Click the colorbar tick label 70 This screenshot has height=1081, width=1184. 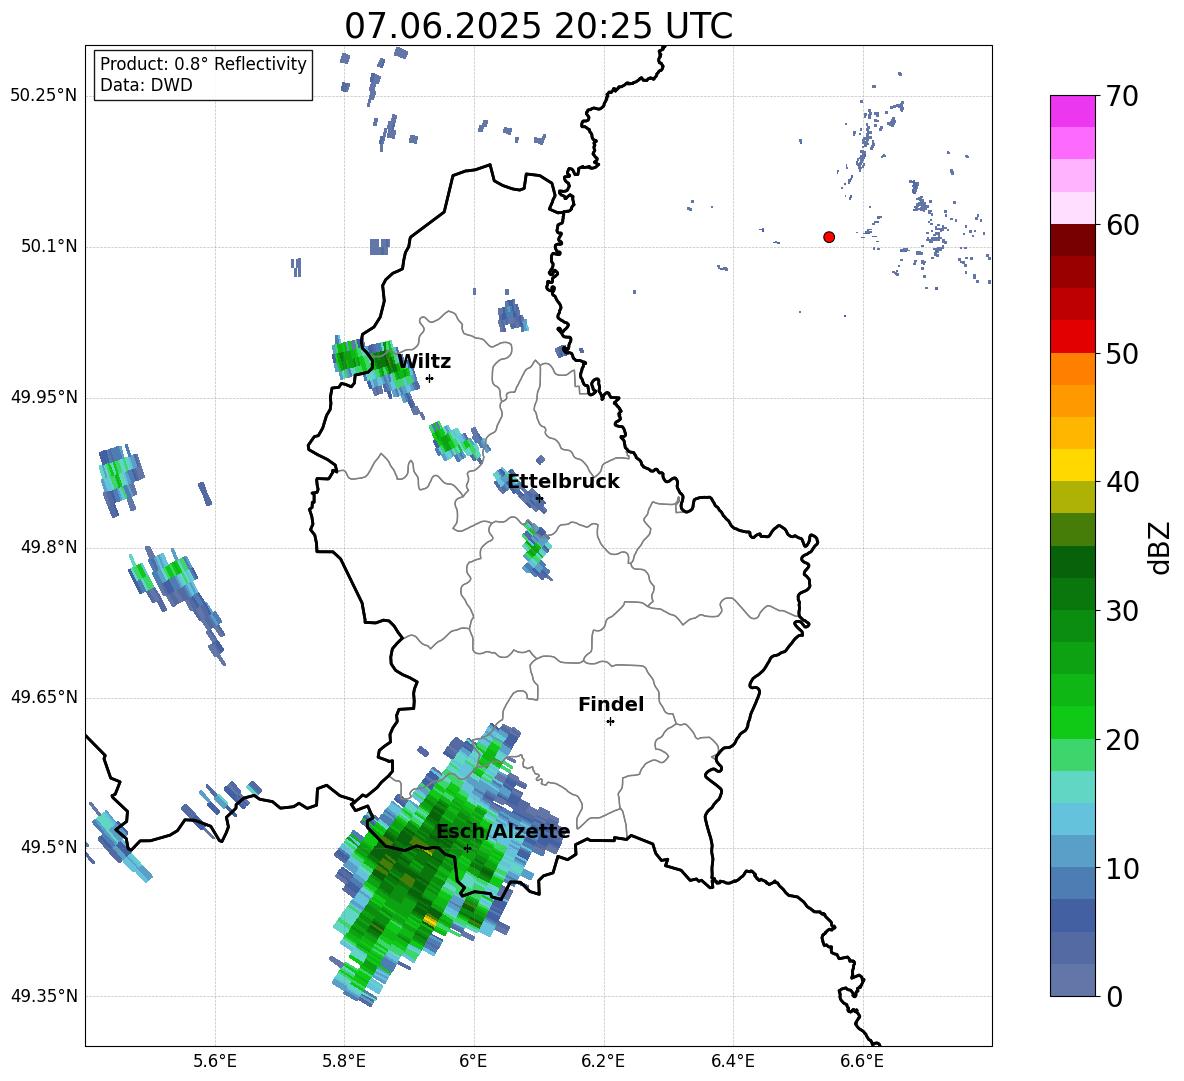tap(1122, 97)
